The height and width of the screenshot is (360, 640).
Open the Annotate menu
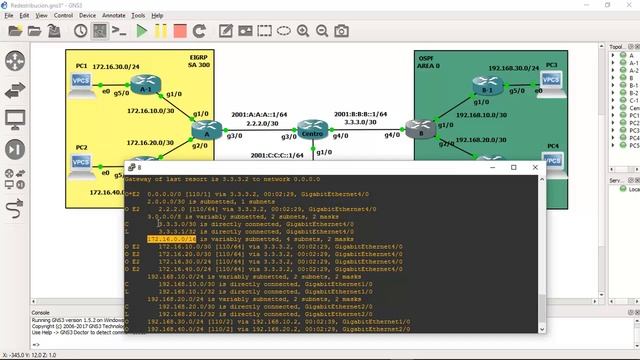113,16
